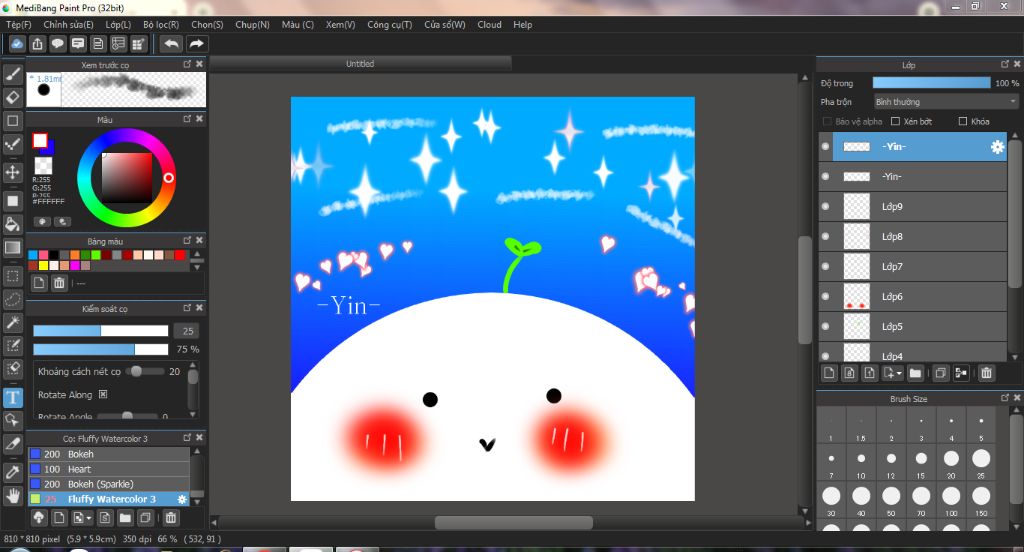The height and width of the screenshot is (552, 1024).
Task: Select the Select Eraser tool
Action: pyautogui.click(x=12, y=368)
